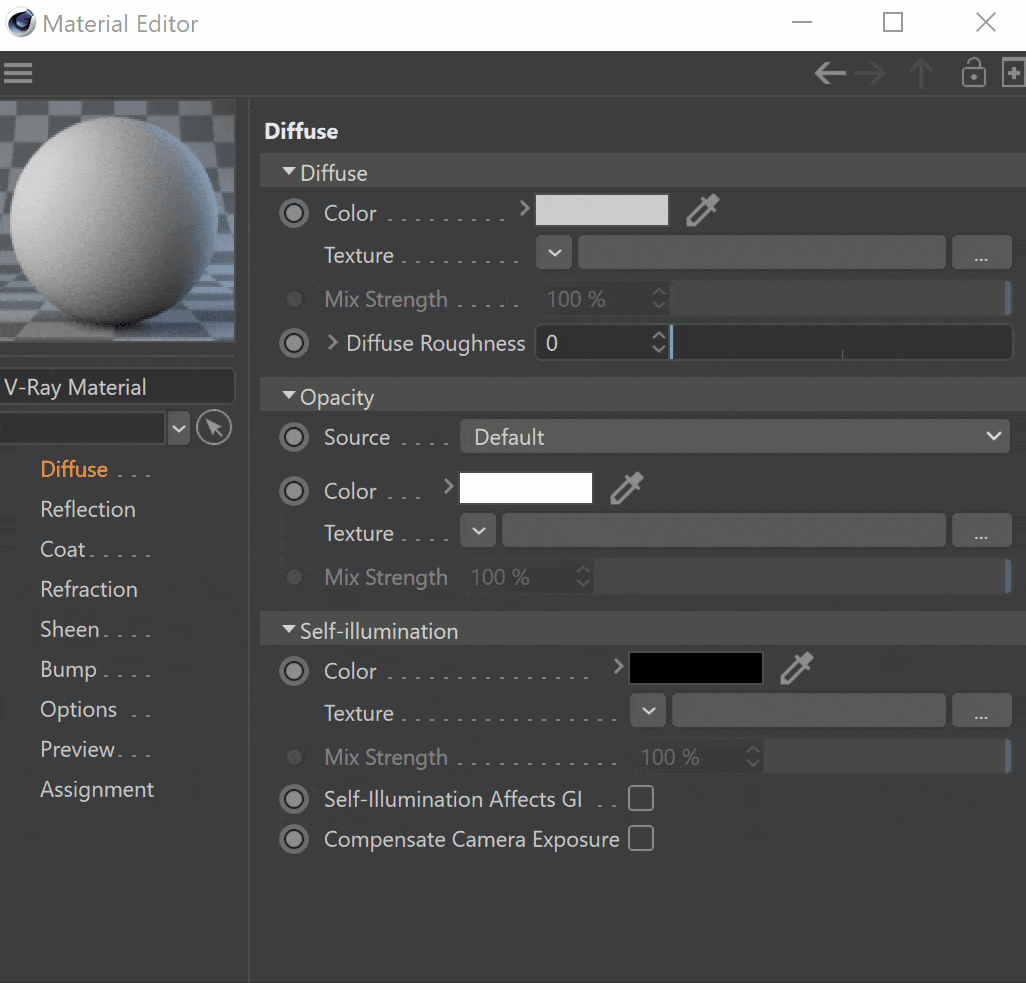1026x983 pixels.
Task: Browse Diffuse texture with ellipsis button
Action: (x=982, y=253)
